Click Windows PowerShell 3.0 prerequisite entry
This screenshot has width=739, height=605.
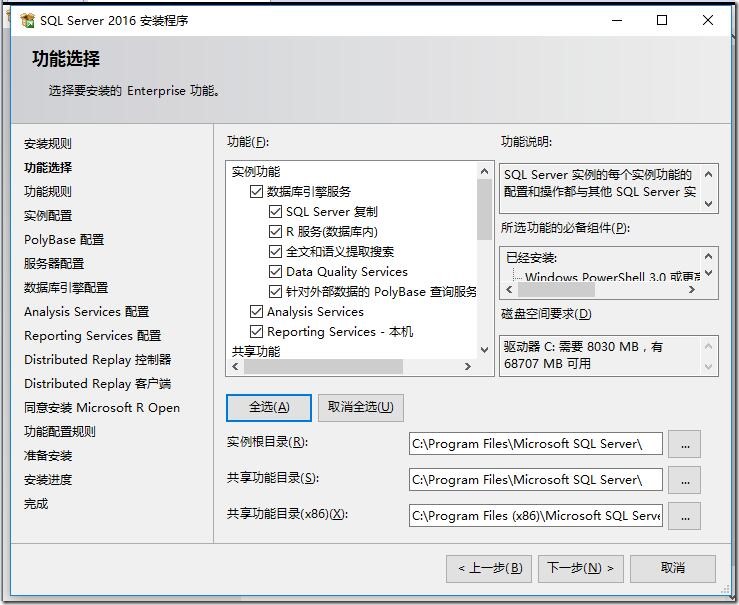[x=612, y=277]
